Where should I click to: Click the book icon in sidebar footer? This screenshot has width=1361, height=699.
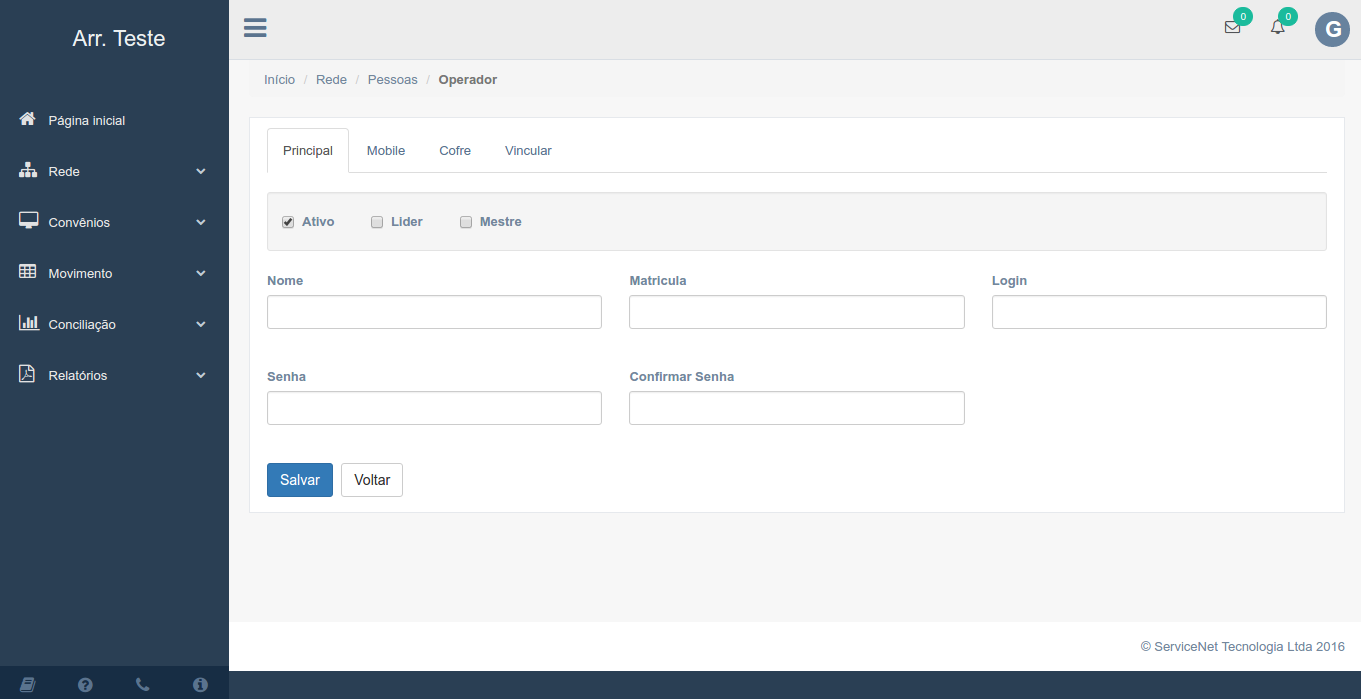click(27, 685)
